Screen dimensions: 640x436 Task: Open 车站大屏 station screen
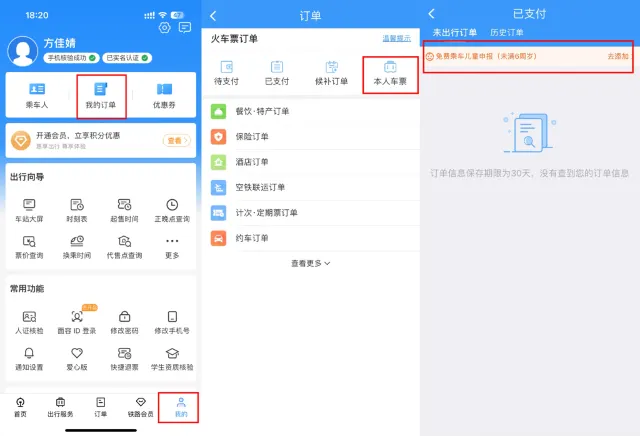pyautogui.click(x=29, y=210)
